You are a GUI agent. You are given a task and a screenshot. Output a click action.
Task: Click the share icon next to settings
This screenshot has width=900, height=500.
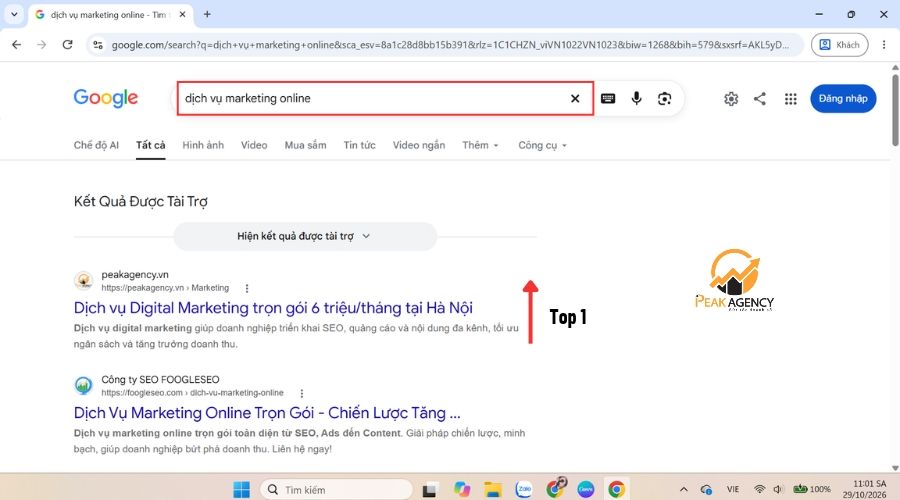coord(759,99)
